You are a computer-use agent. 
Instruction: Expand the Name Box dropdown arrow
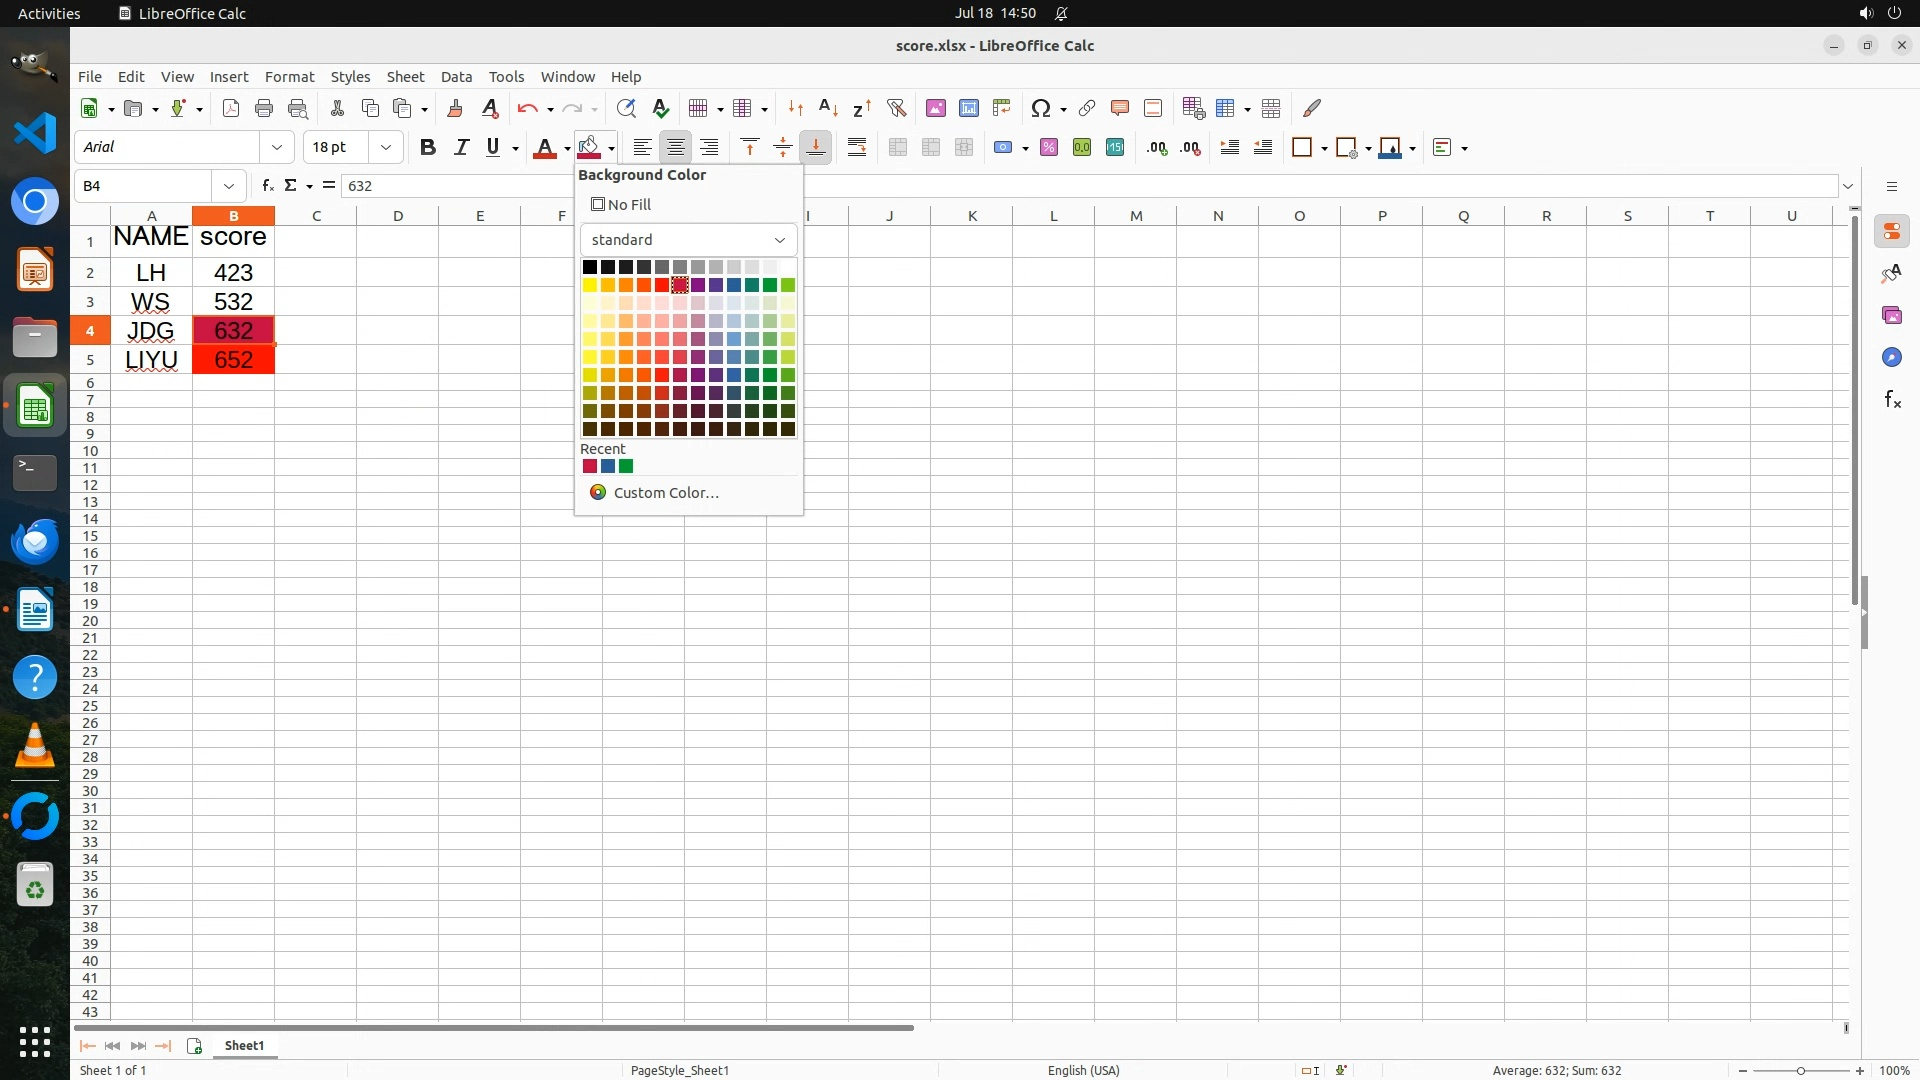[x=229, y=186]
